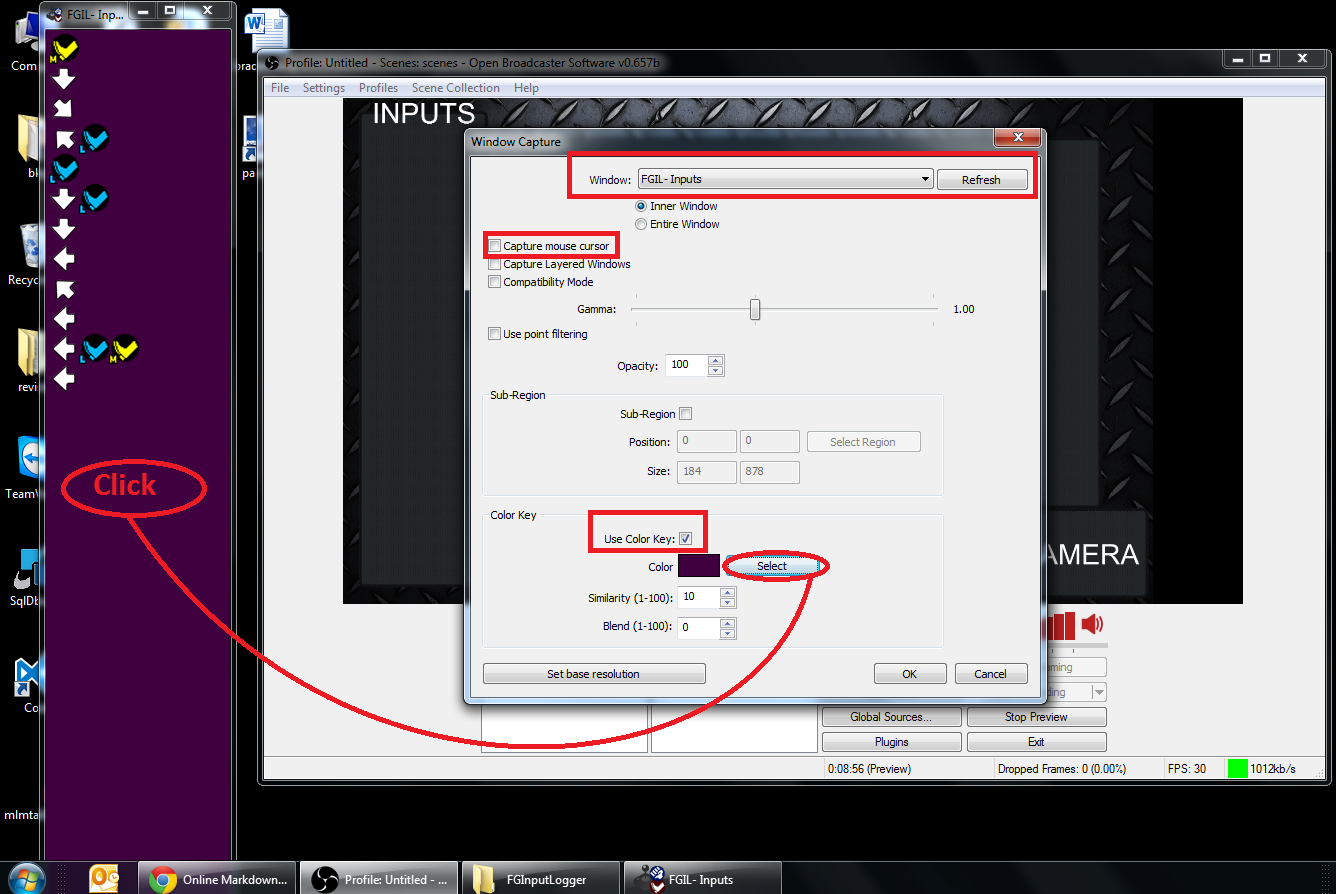
Task: Click '0:08:56 (Preview)' status text
Action: click(869, 769)
